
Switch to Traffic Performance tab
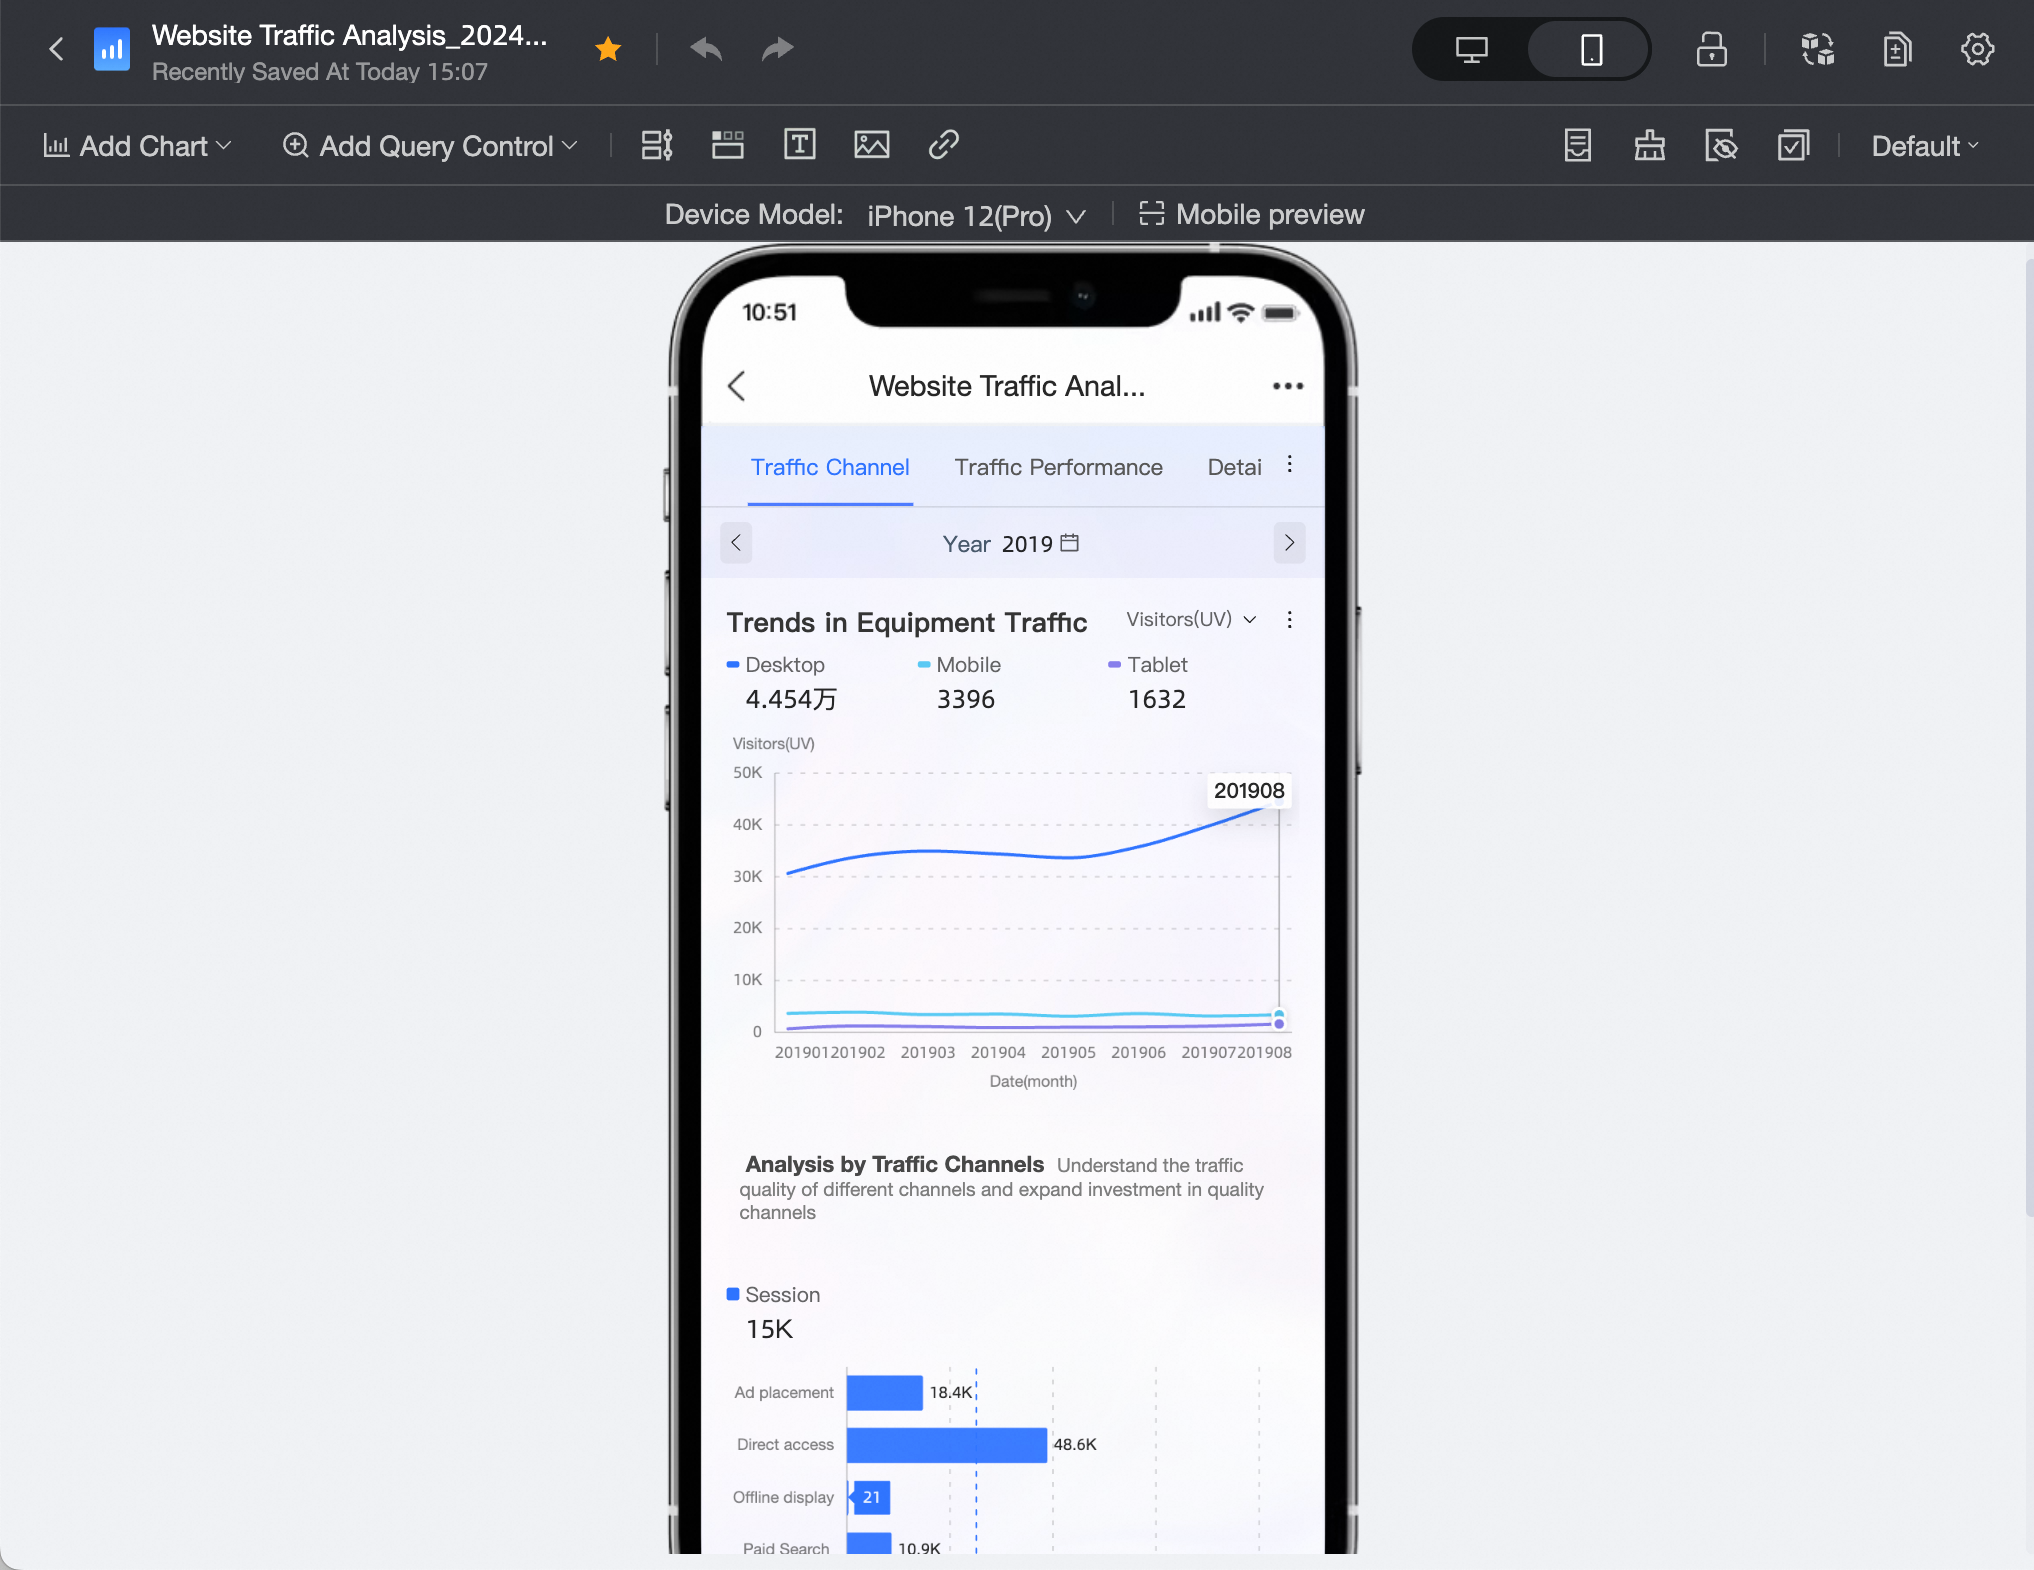pos(1058,467)
